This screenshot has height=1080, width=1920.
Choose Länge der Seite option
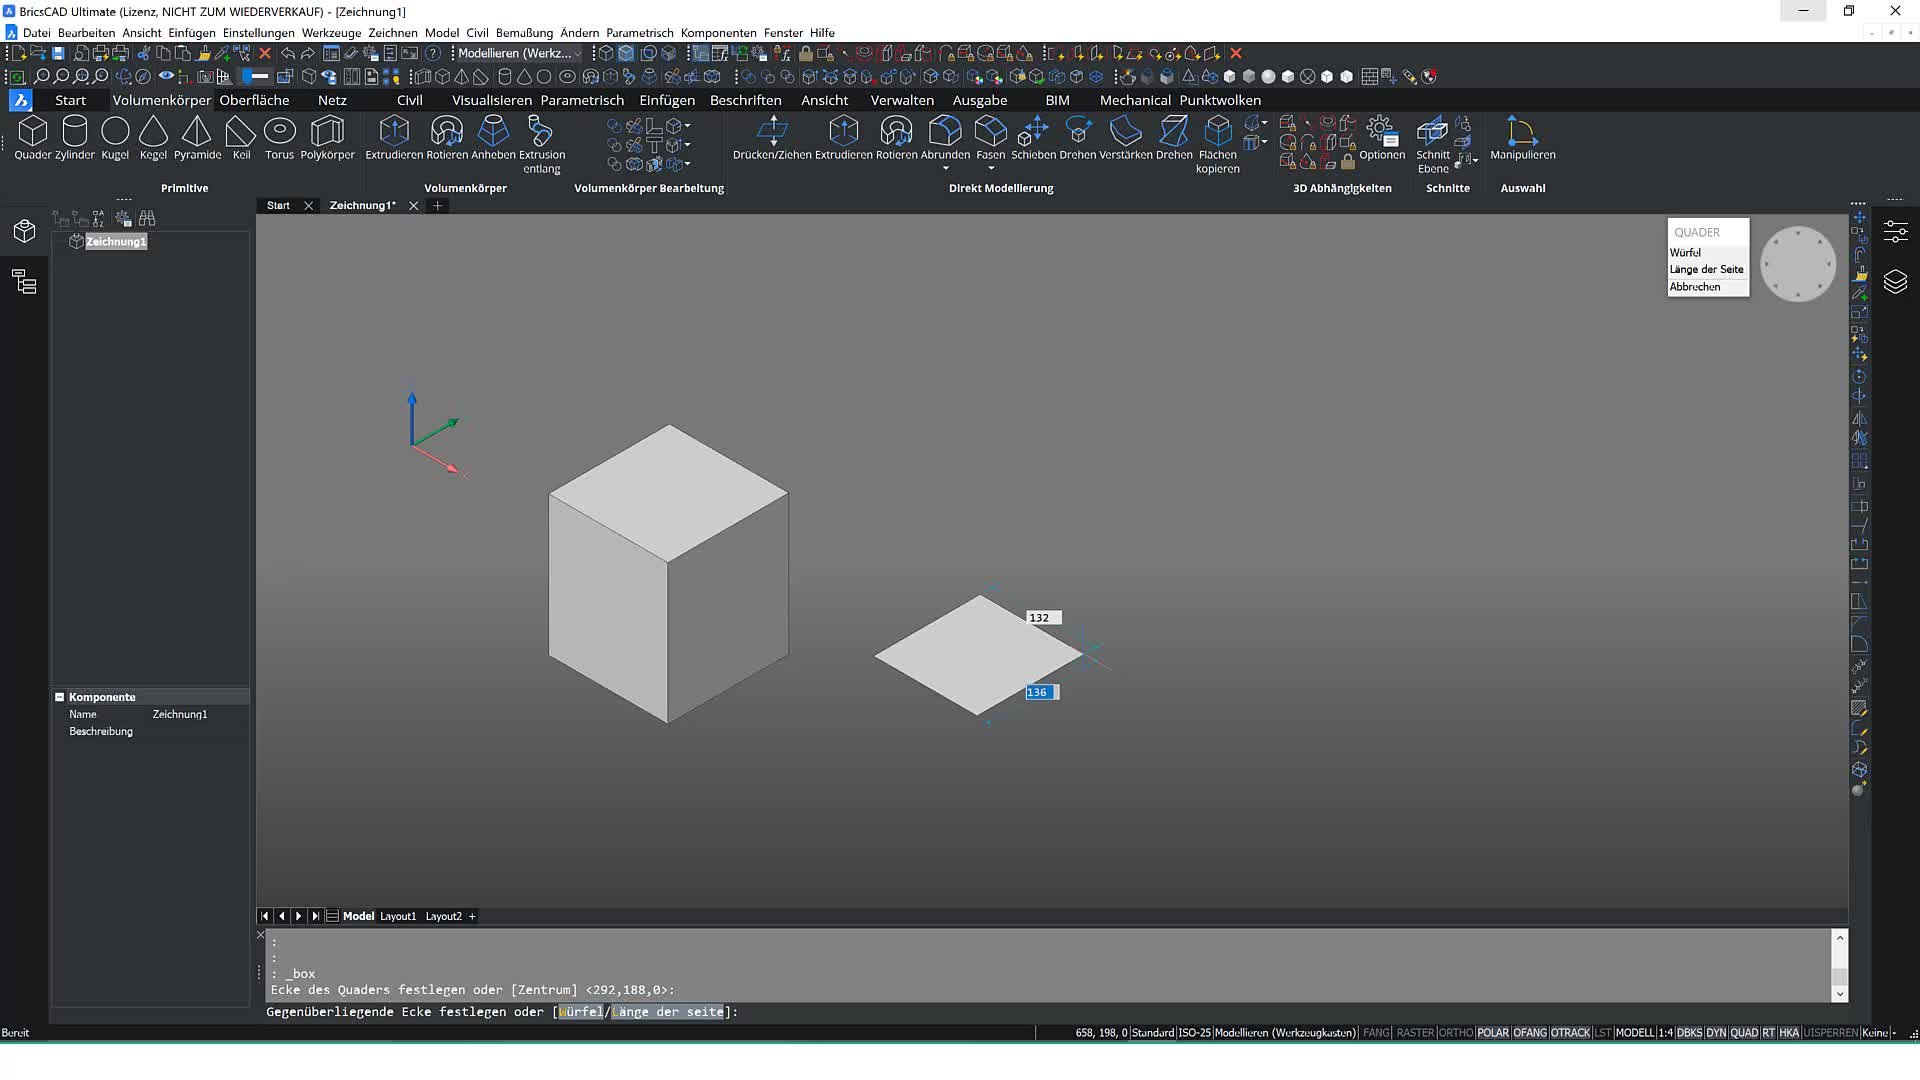coord(1706,270)
